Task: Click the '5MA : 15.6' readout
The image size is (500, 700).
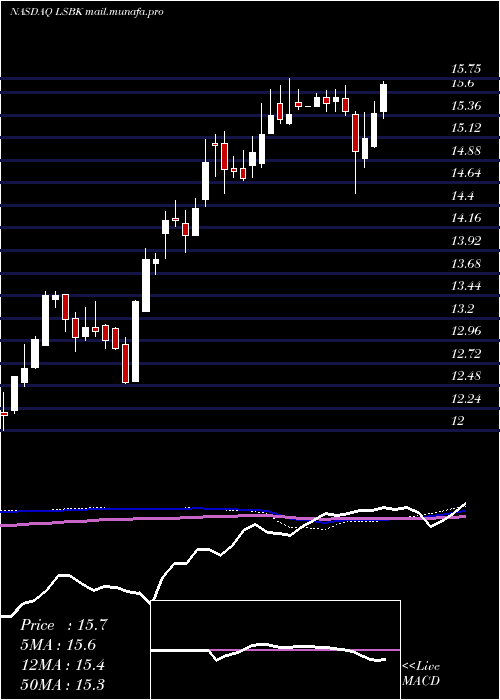Action: 58,645
